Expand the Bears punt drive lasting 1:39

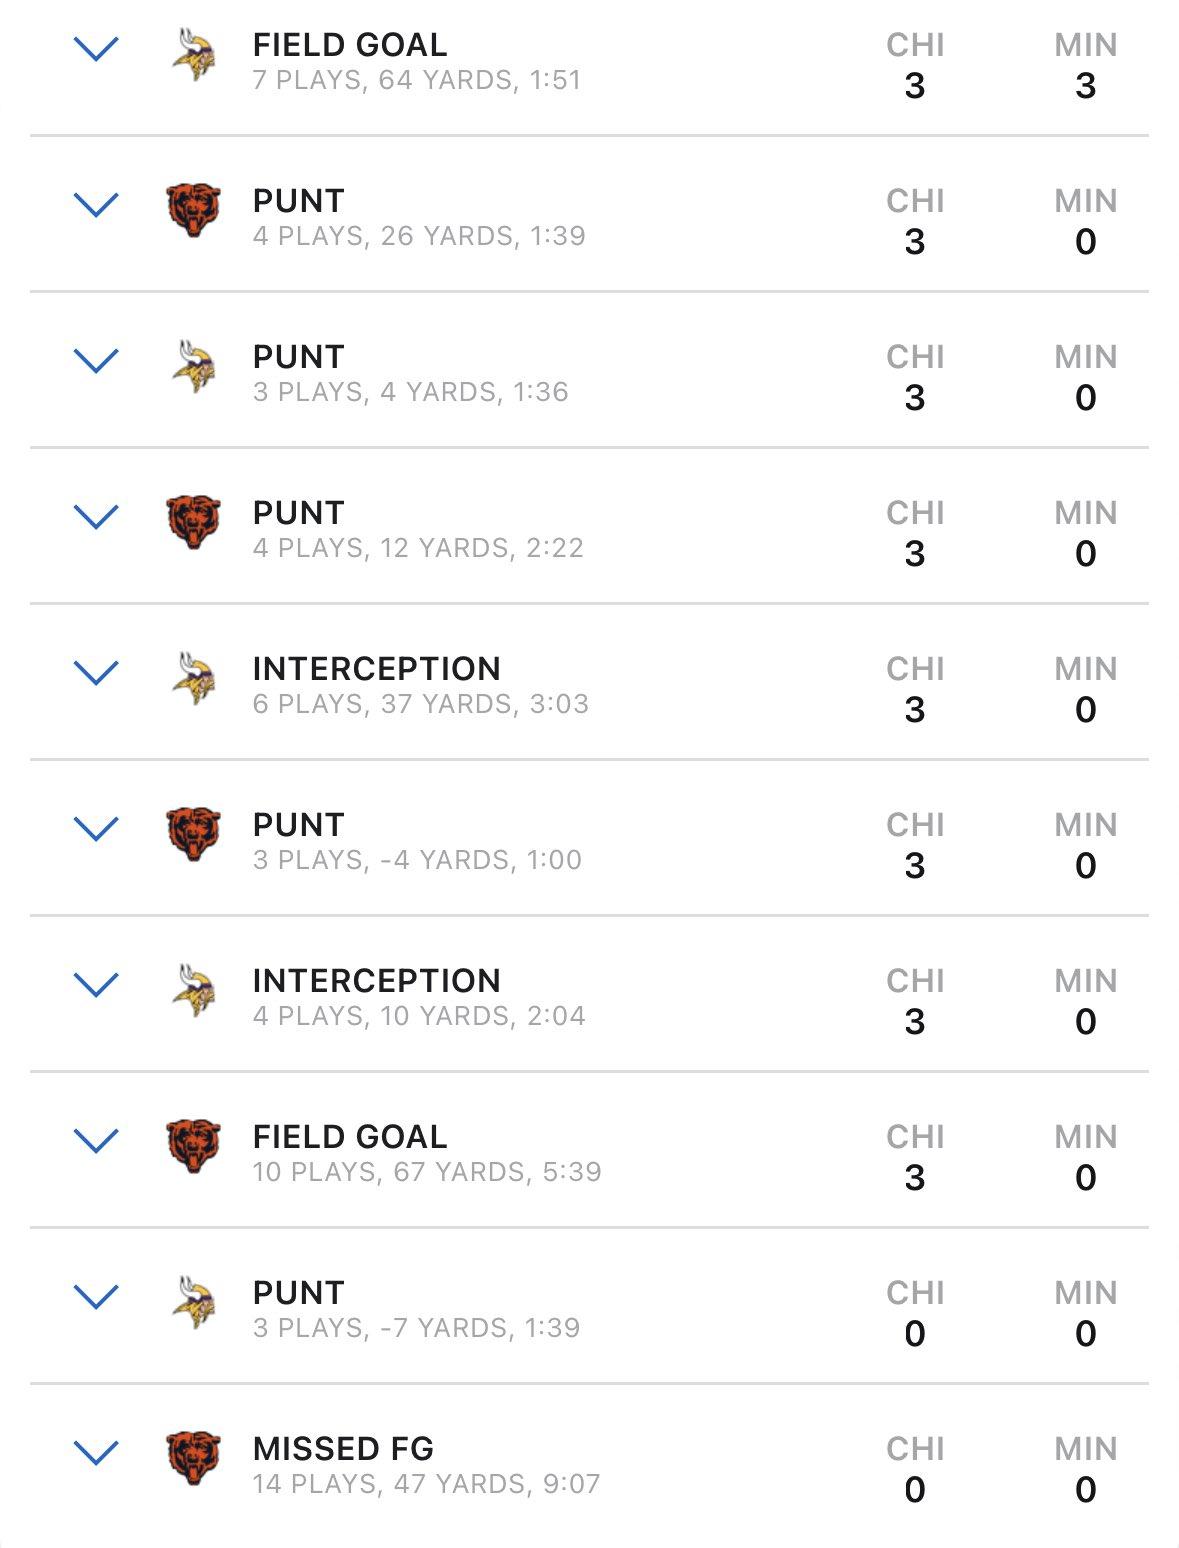point(97,205)
